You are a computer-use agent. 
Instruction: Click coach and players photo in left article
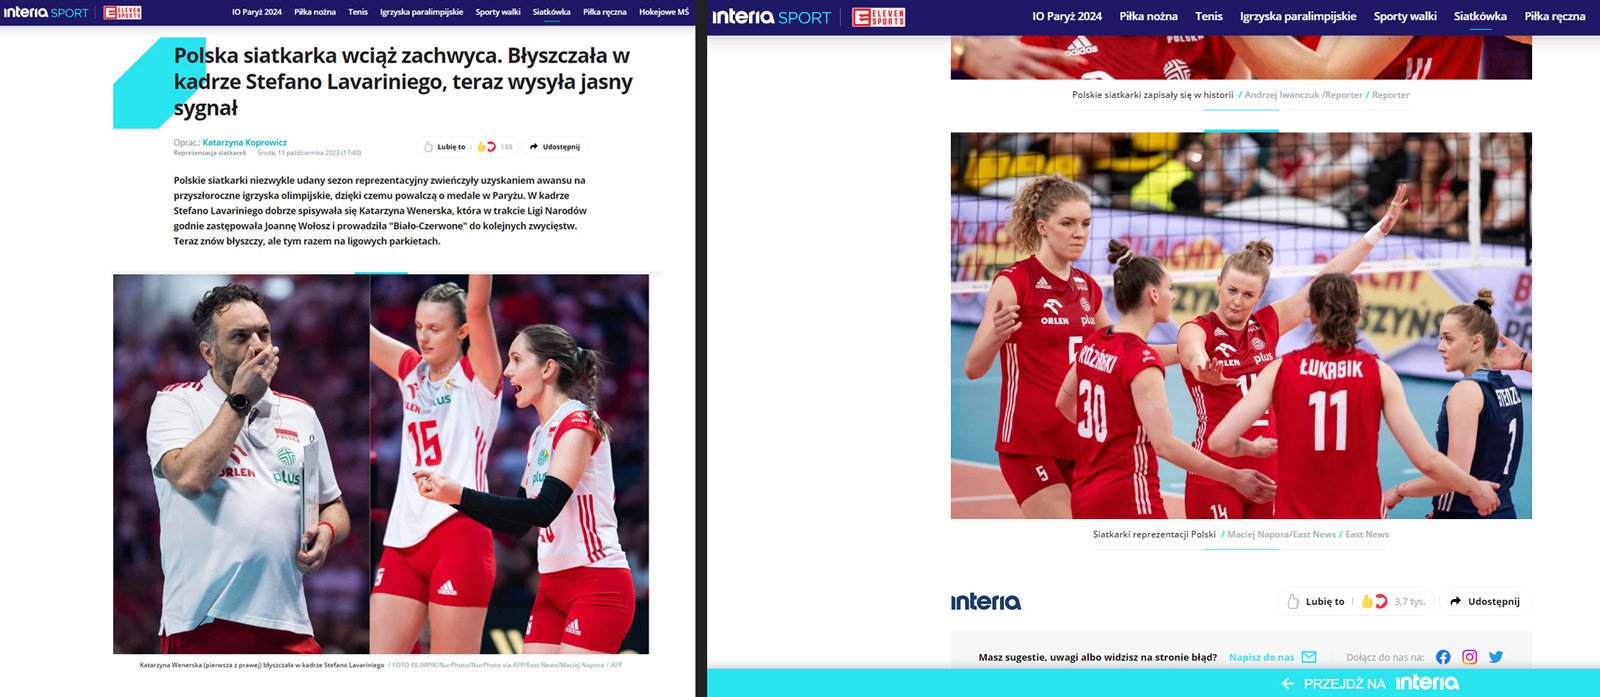pyautogui.click(x=381, y=464)
